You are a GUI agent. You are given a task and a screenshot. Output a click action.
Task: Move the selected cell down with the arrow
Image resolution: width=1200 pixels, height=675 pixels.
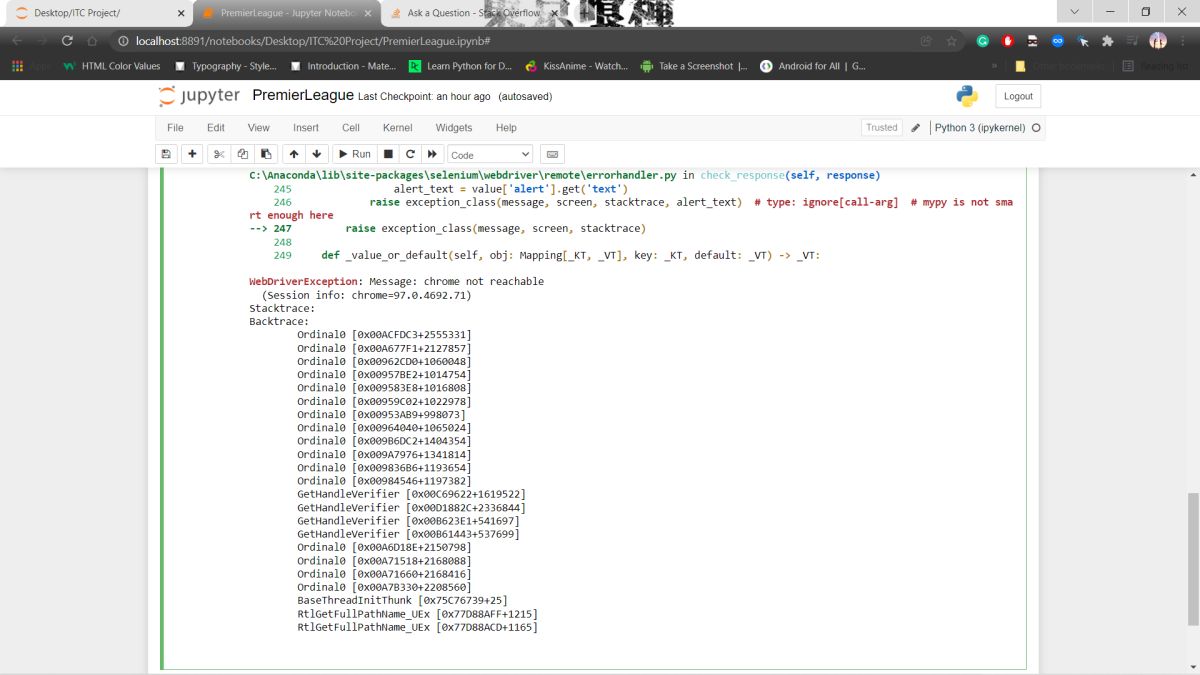317,154
